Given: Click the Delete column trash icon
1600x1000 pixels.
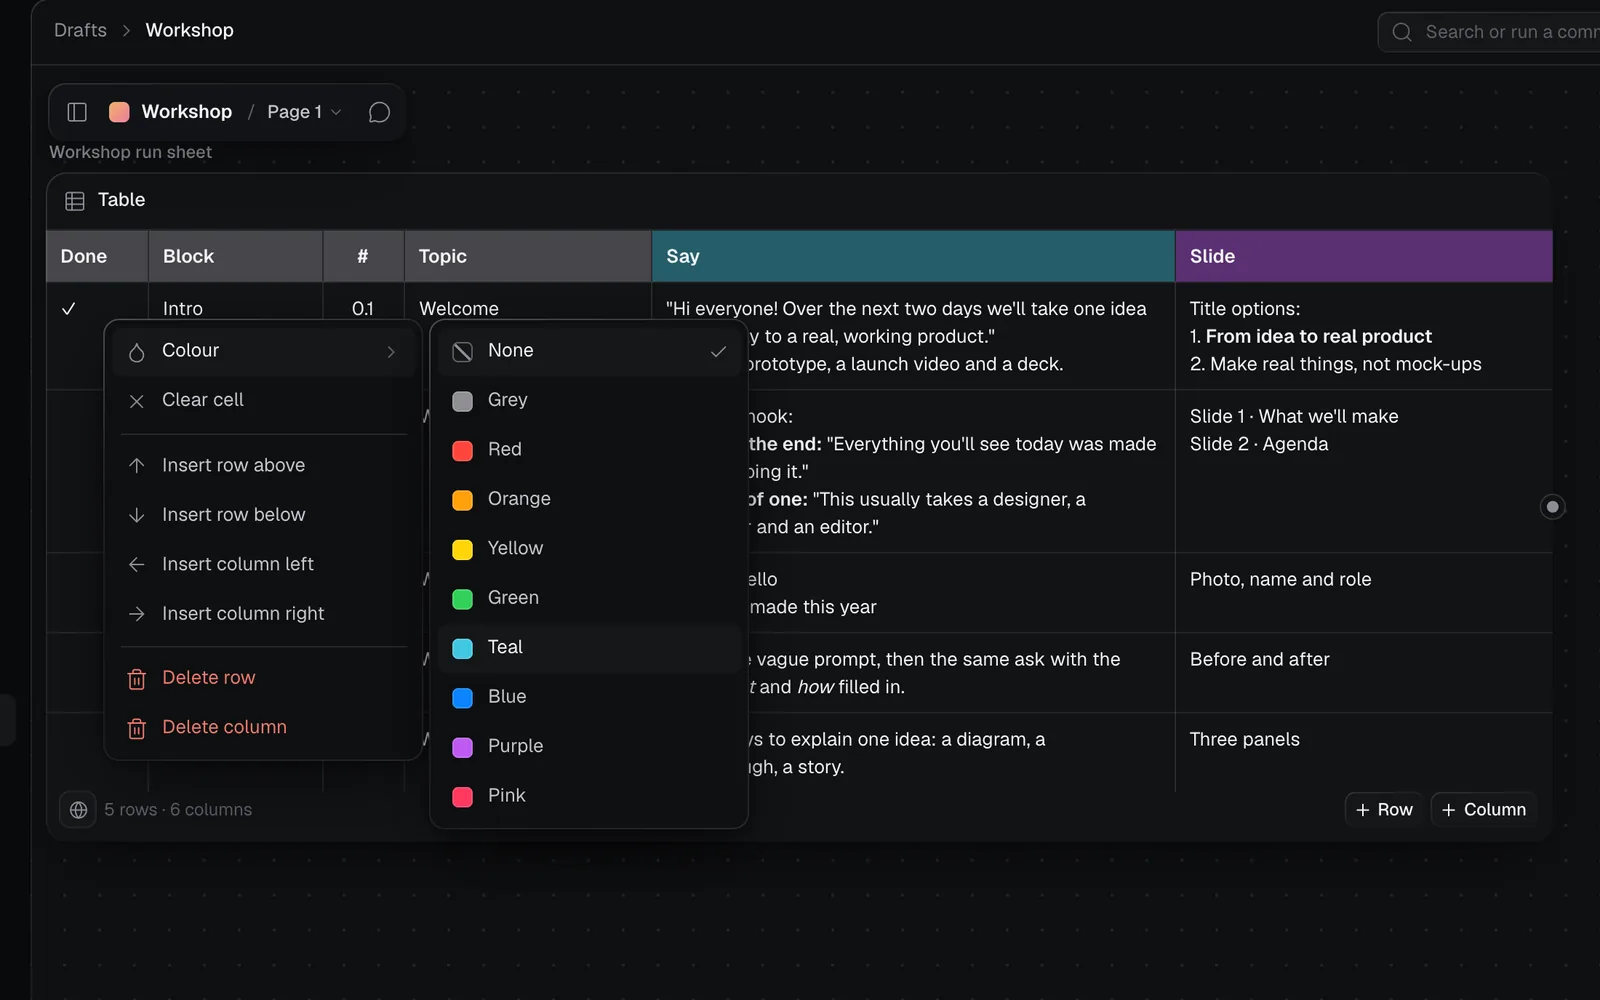Looking at the screenshot, I should point(137,728).
